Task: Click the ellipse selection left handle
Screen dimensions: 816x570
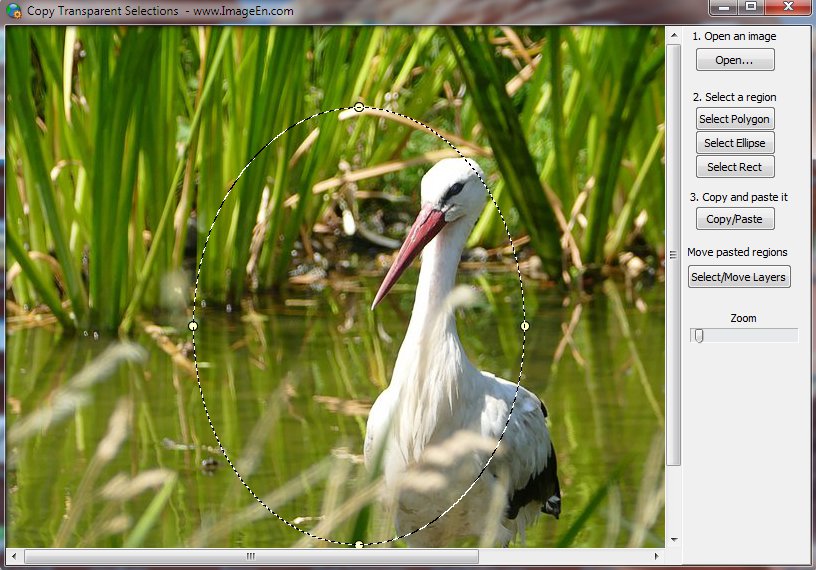Action: [x=193, y=326]
